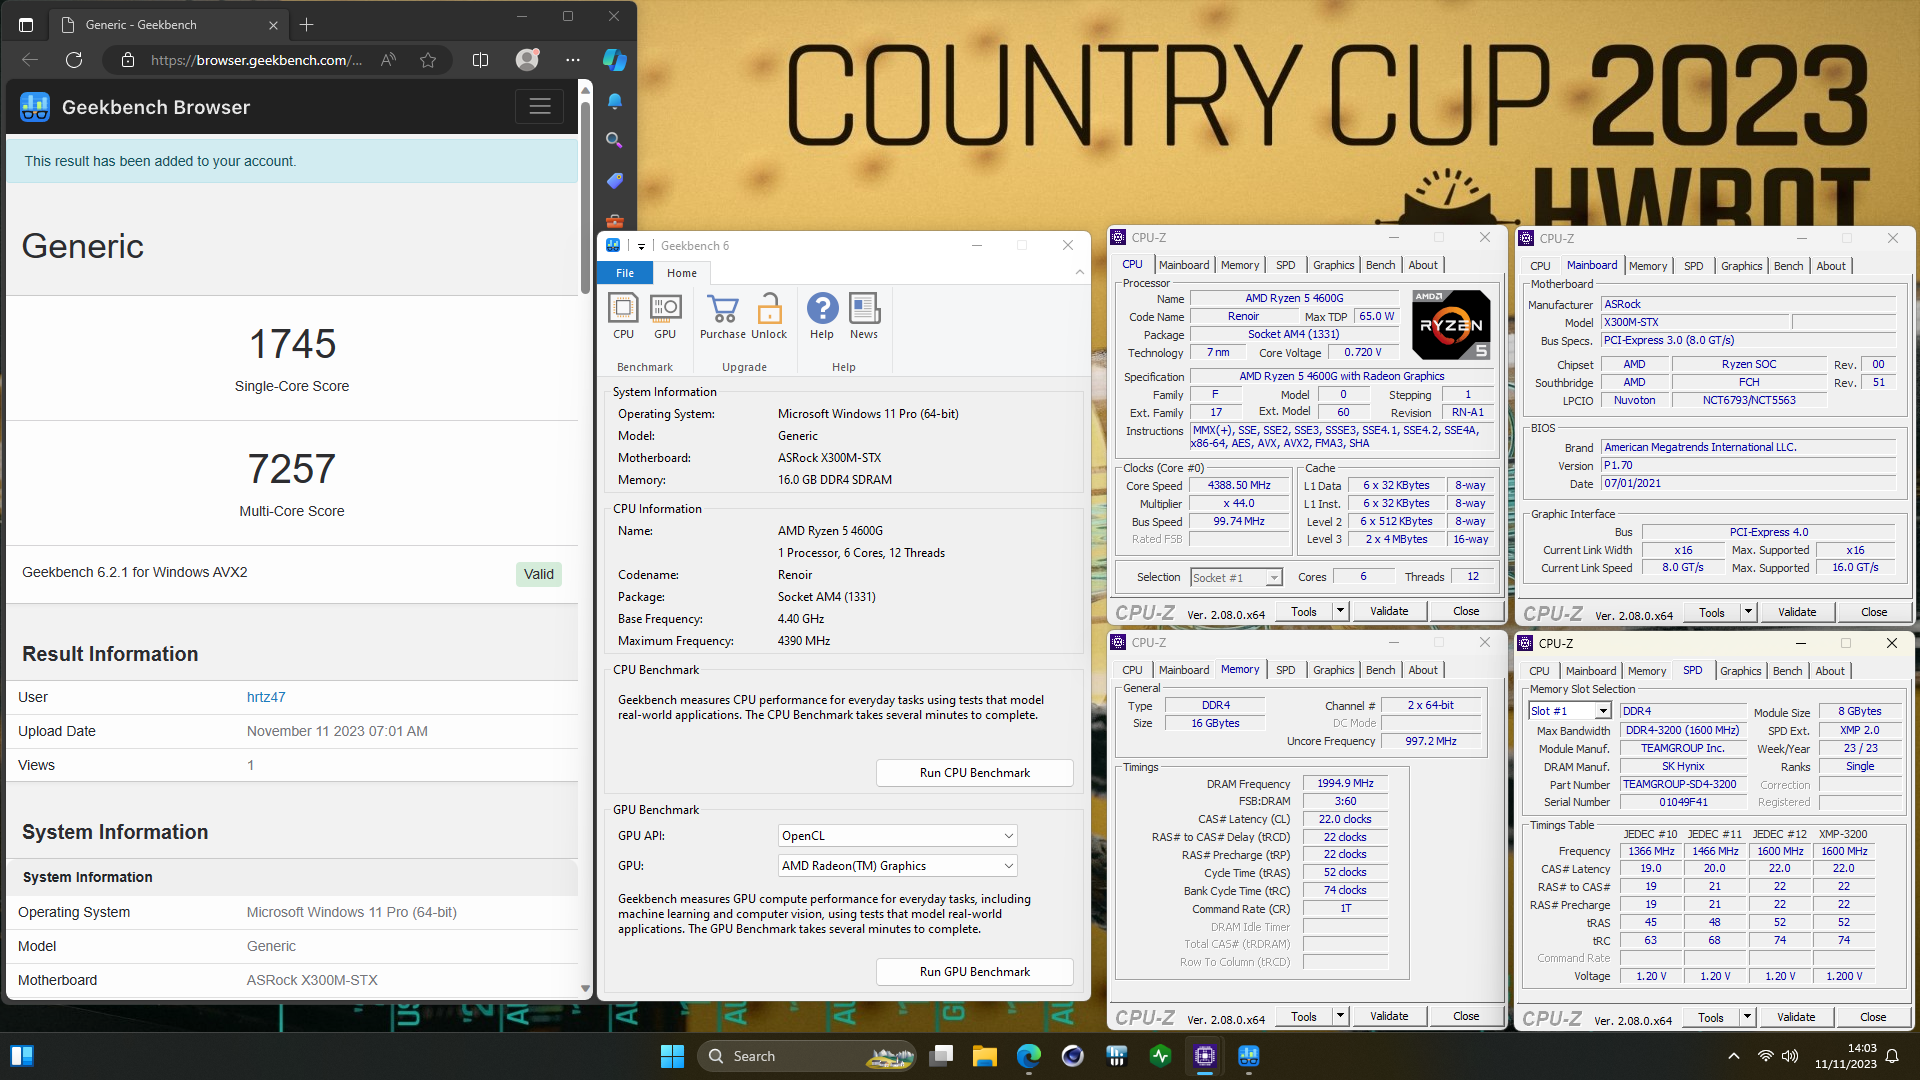Open a new browser tab
This screenshot has width=1920, height=1080.
pyautogui.click(x=307, y=24)
